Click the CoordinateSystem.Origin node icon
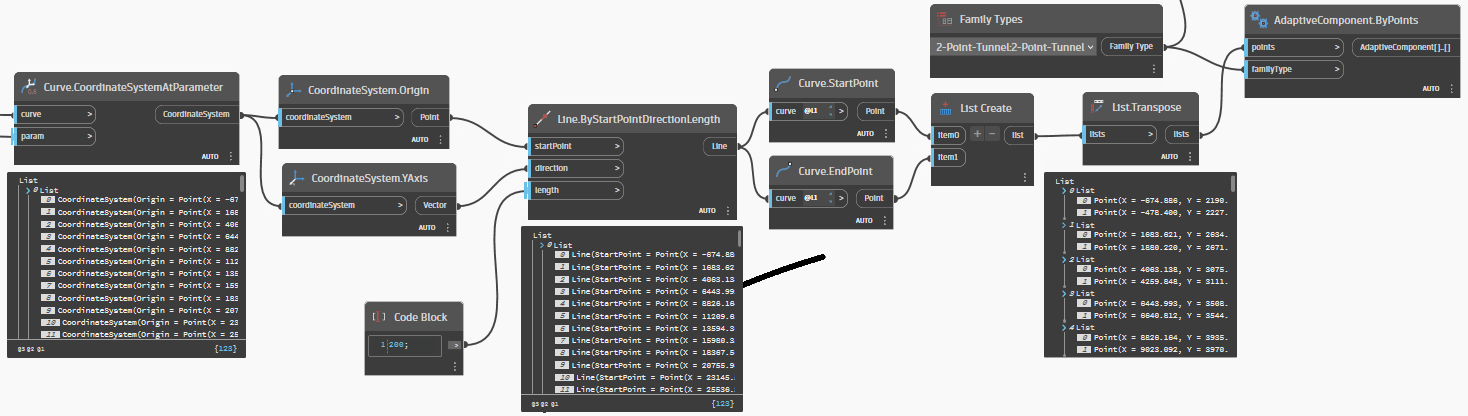Screen dimensions: 1468x416 (295, 90)
